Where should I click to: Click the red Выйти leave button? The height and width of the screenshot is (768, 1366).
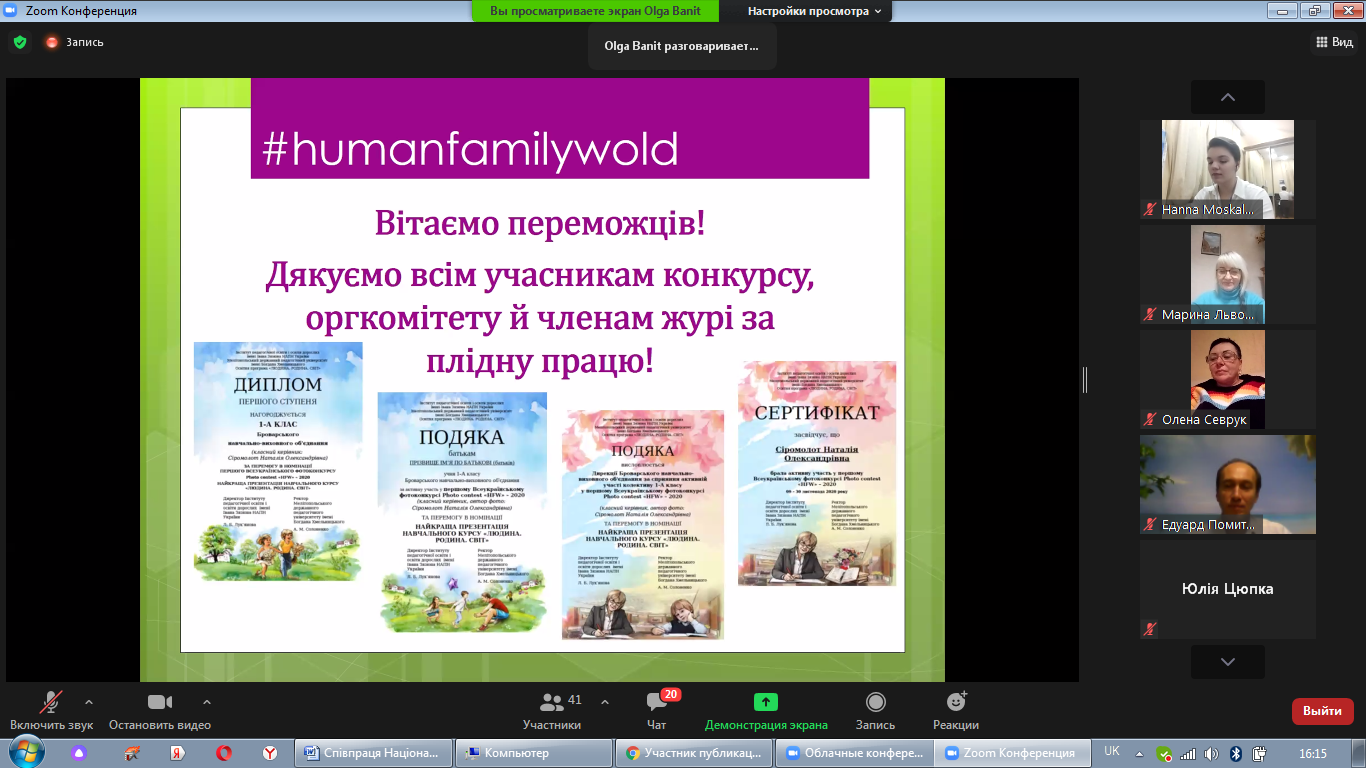tap(1322, 711)
